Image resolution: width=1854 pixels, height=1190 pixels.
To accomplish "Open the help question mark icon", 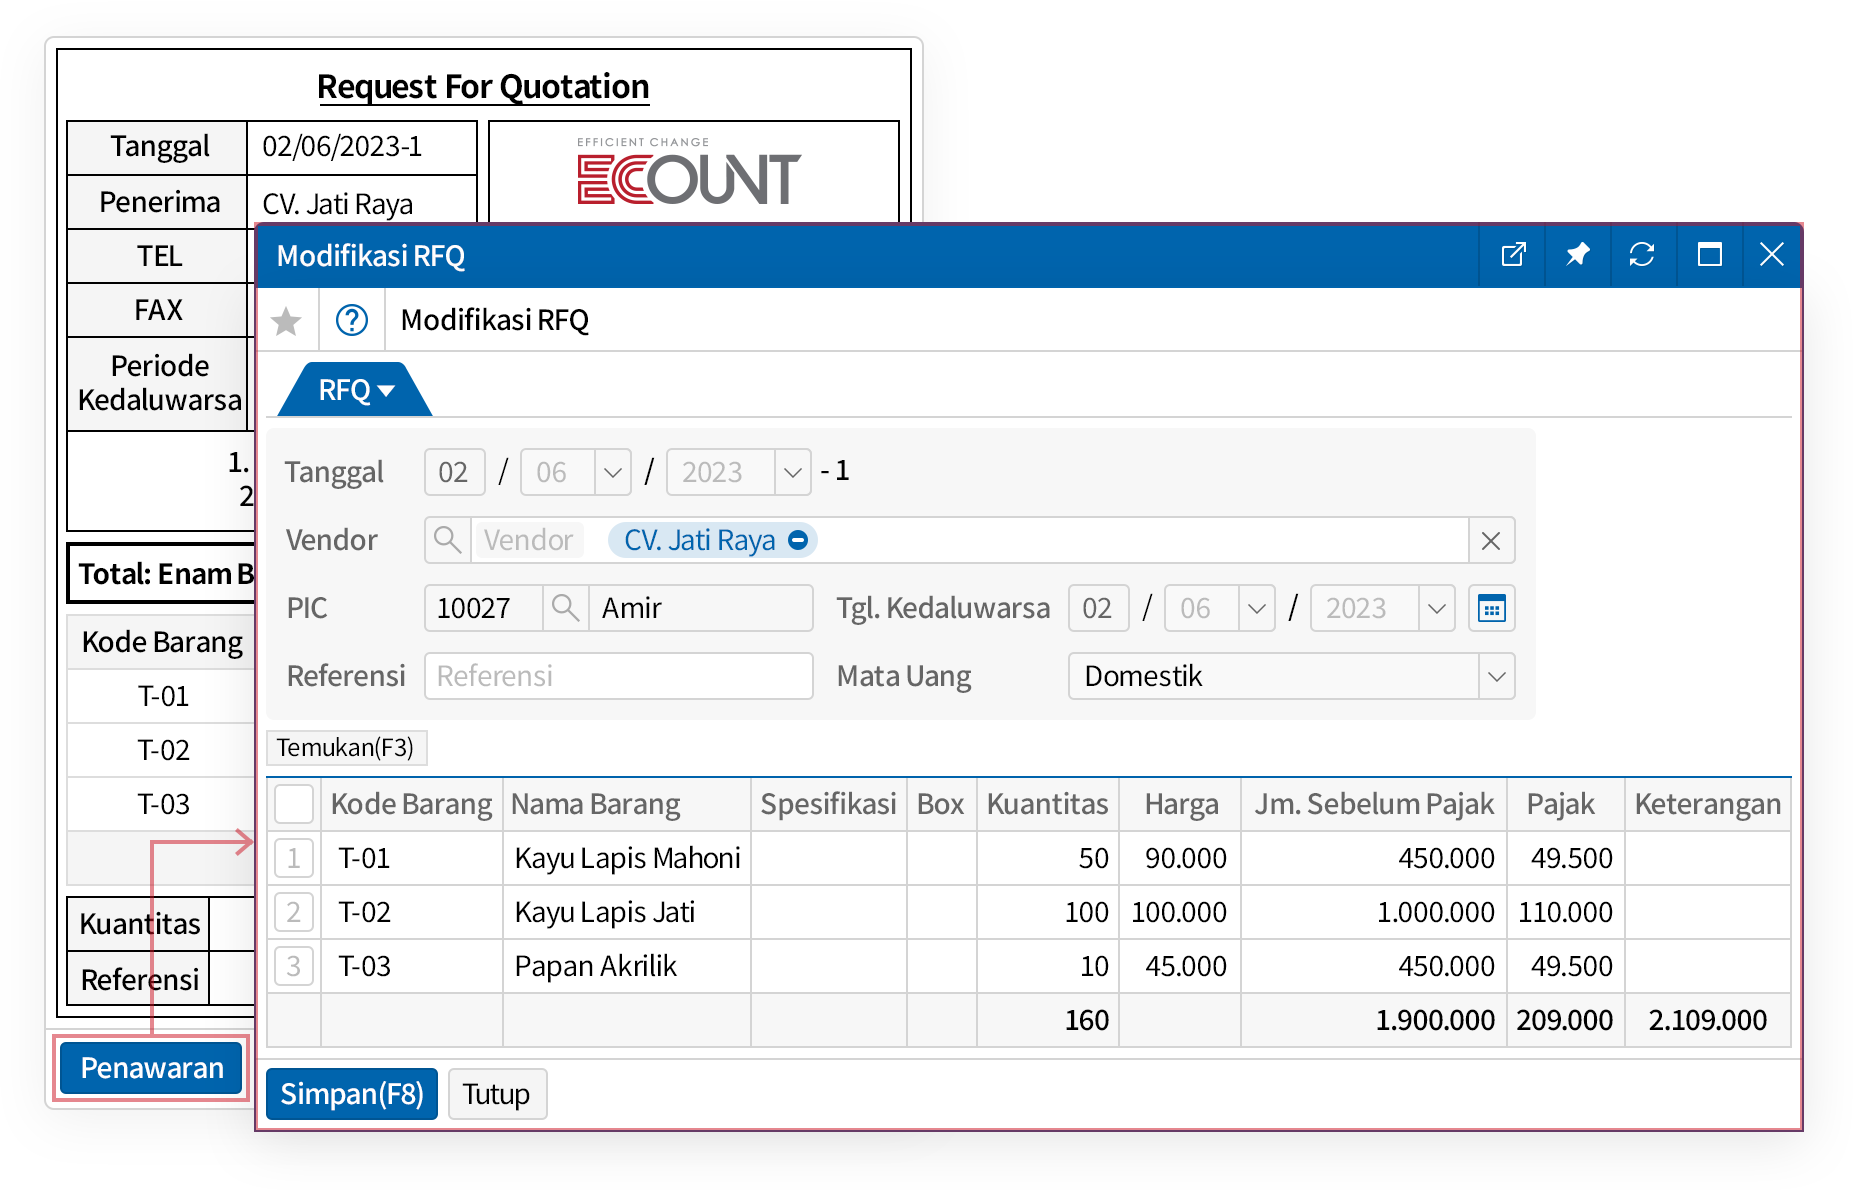I will coord(352,321).
